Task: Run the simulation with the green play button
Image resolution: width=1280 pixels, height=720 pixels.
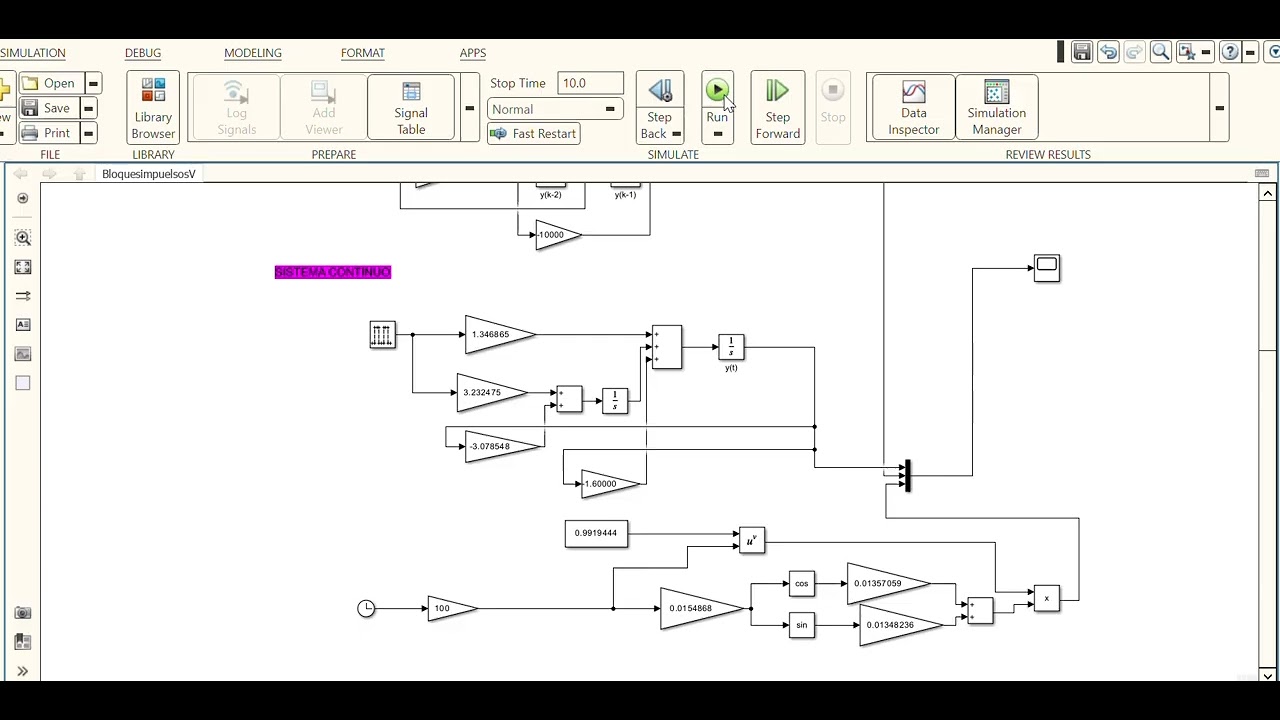Action: pyautogui.click(x=717, y=92)
